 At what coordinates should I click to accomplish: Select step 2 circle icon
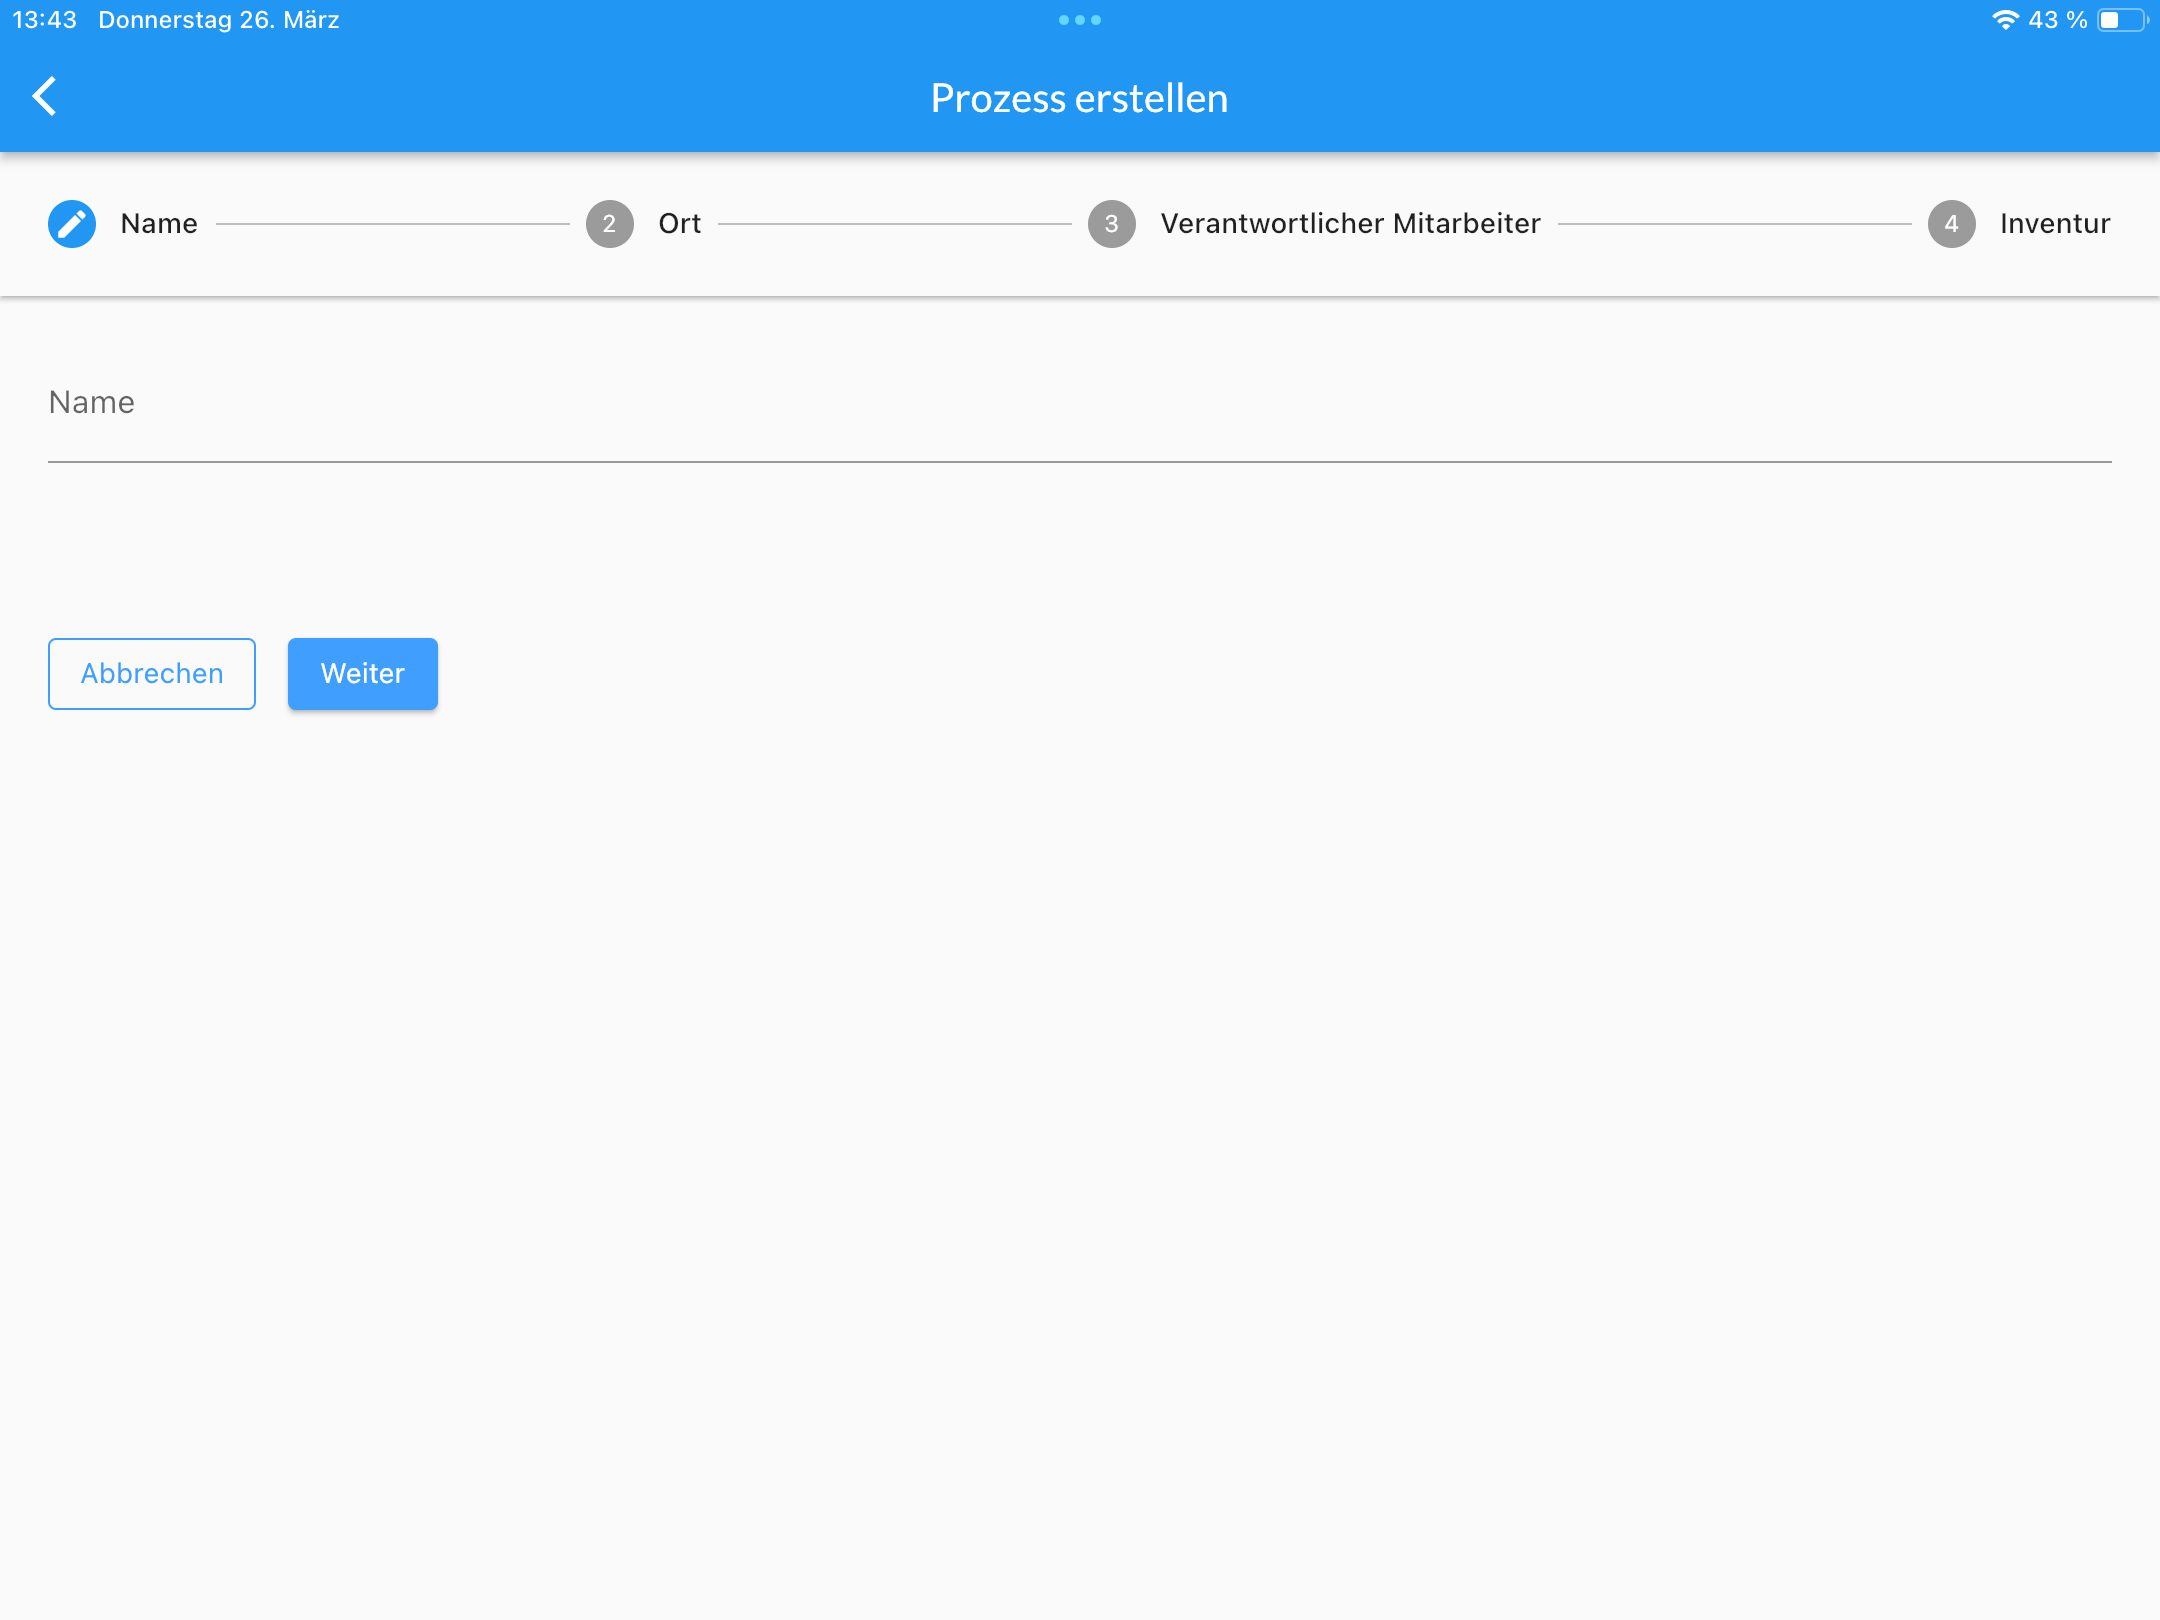609,224
